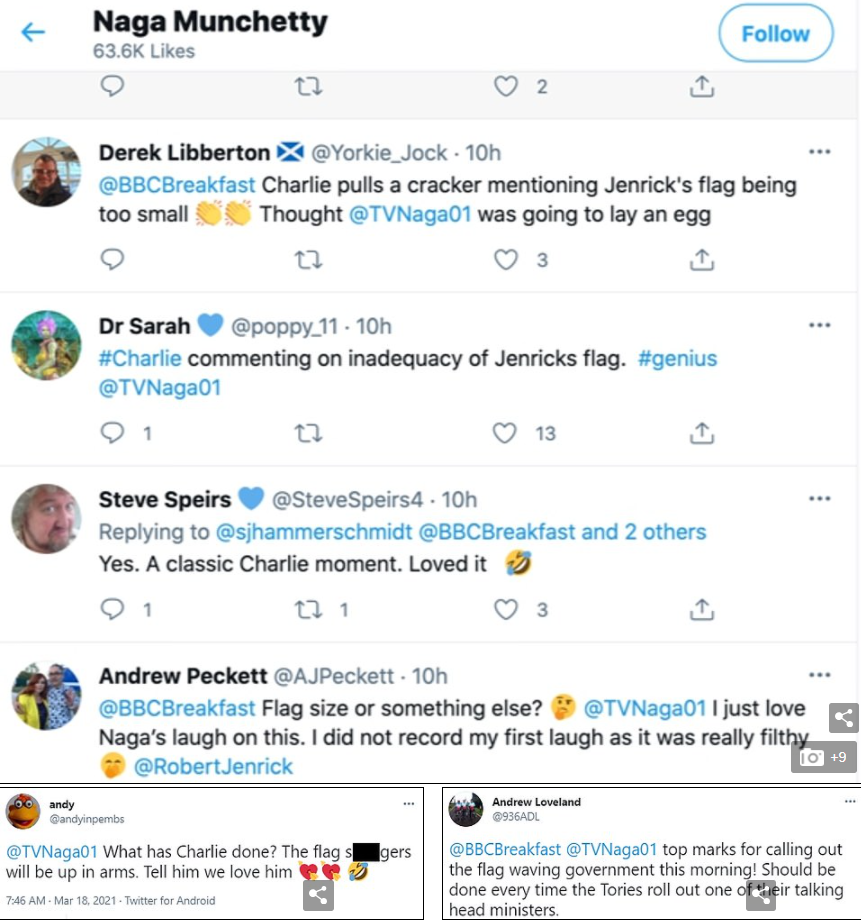Open more options on Derek Libberton's tweet

[820, 153]
